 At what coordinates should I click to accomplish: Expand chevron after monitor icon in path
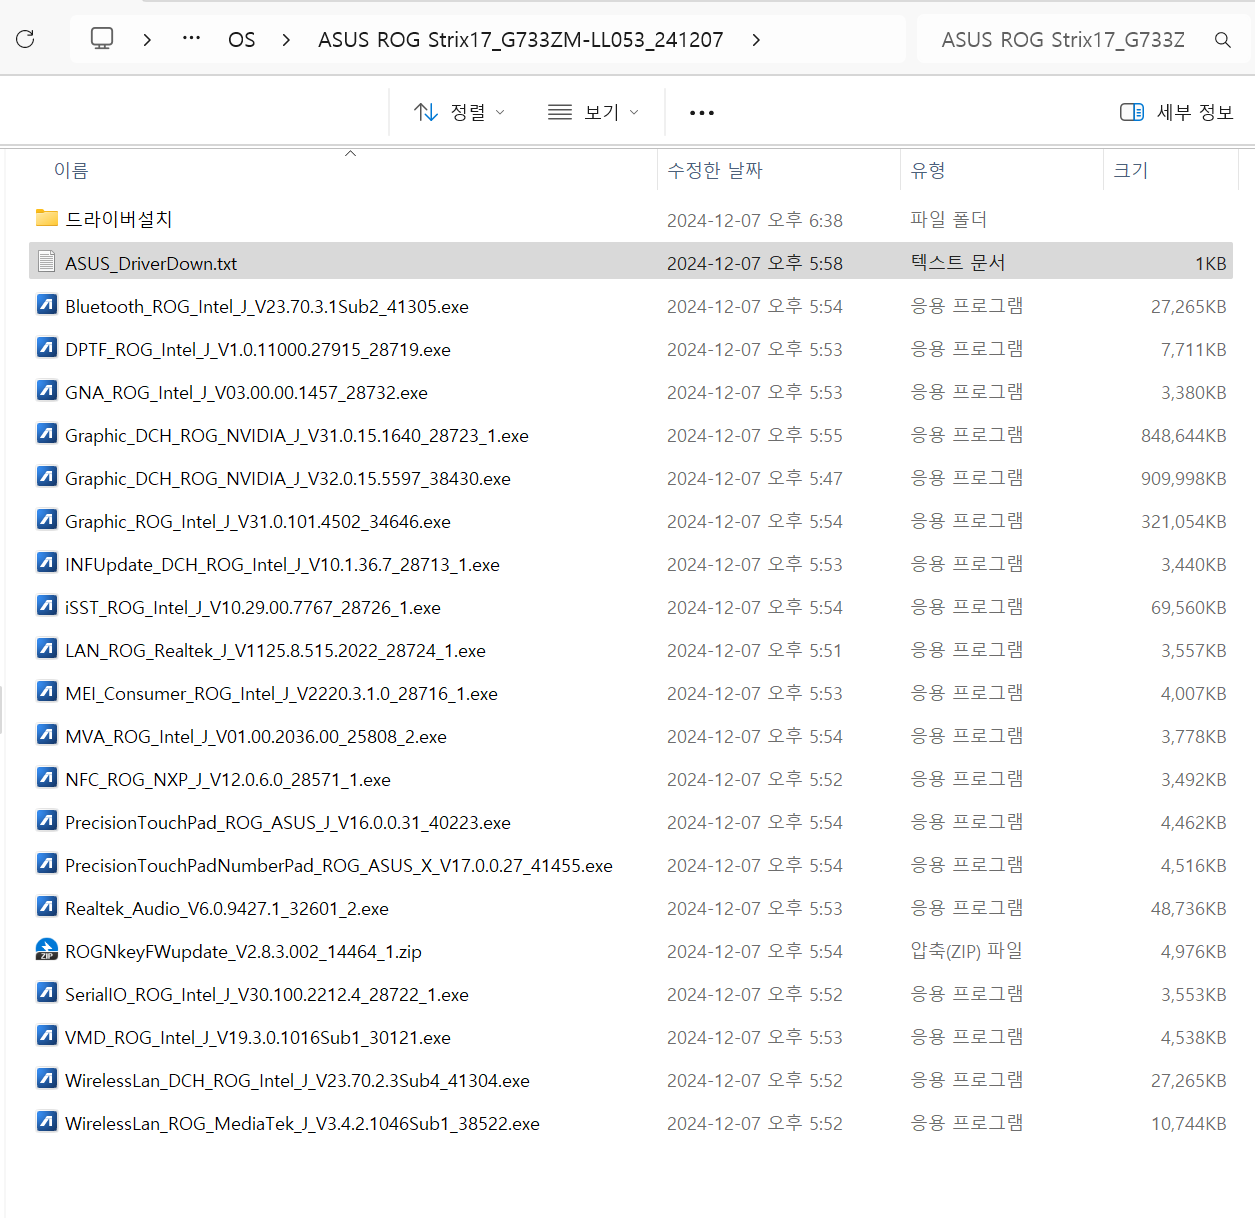pos(147,40)
